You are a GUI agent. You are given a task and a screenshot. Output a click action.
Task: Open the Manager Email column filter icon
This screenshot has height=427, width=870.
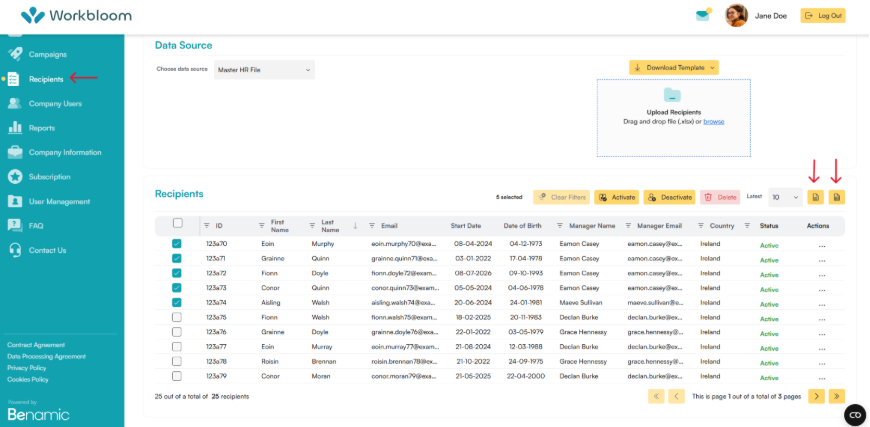(628, 226)
